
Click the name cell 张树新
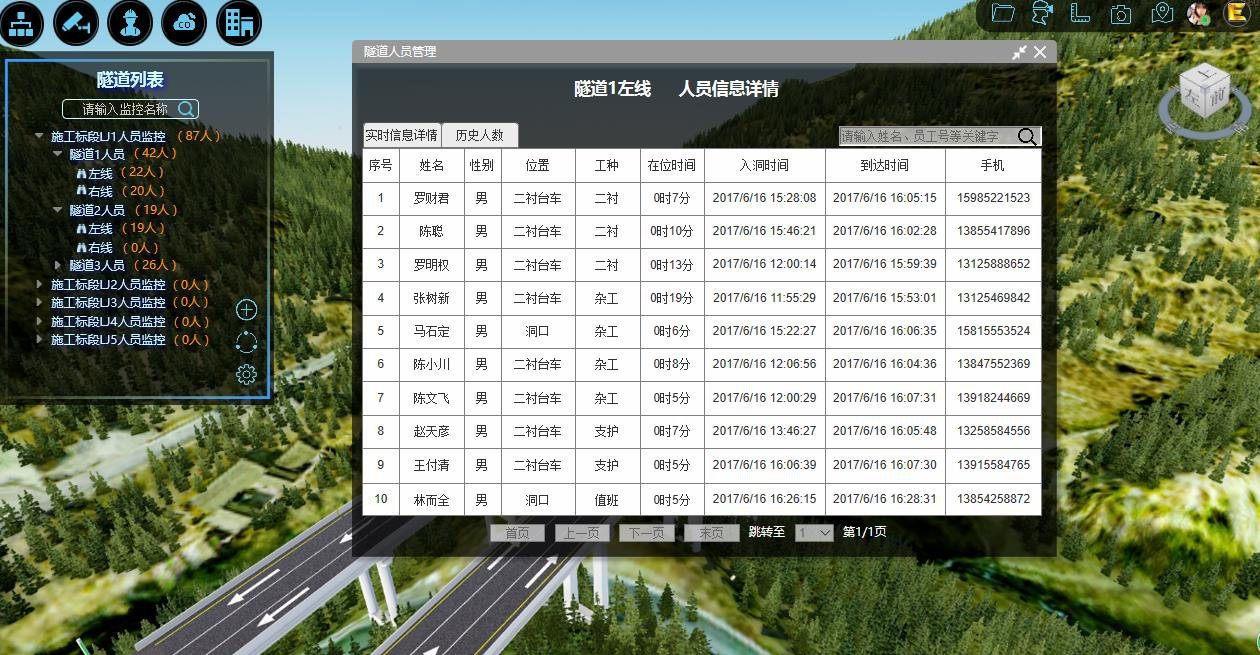[431, 298]
